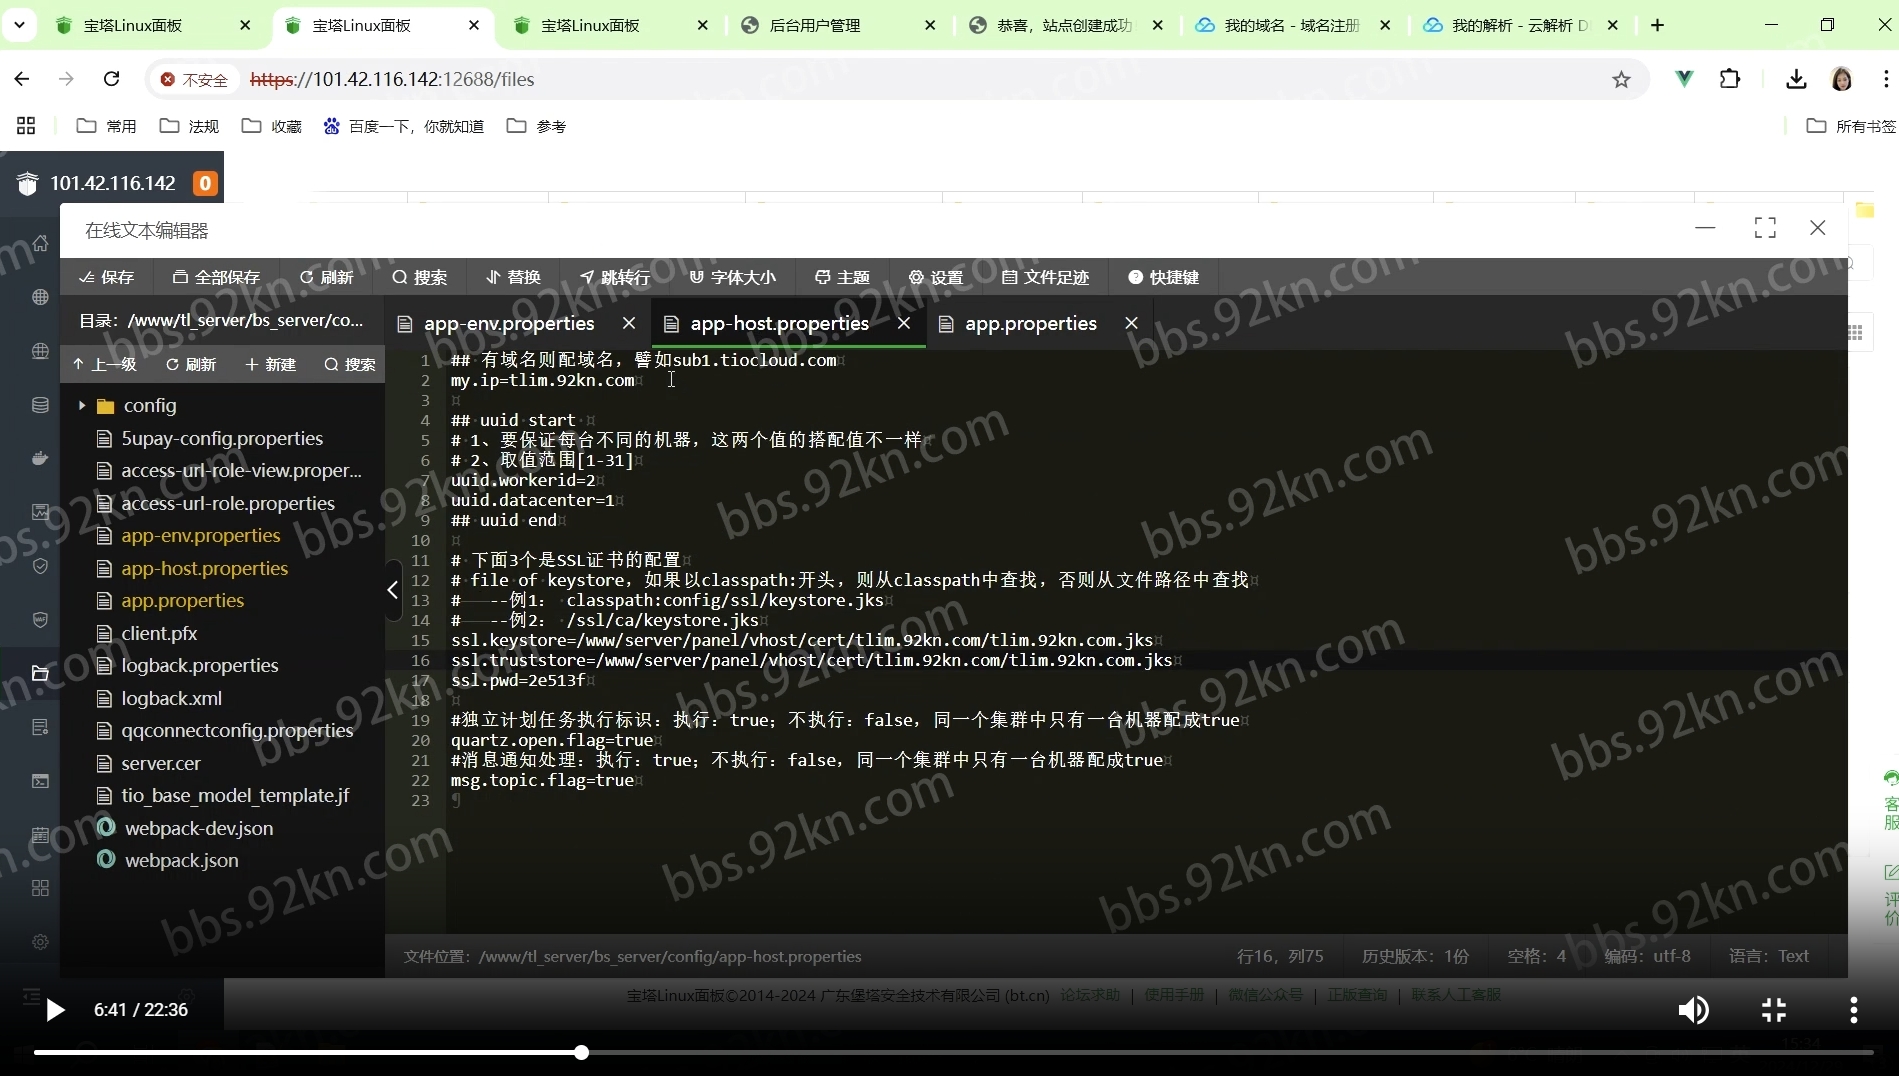
Task: Minimize the online text editor dialog
Action: [1705, 228]
